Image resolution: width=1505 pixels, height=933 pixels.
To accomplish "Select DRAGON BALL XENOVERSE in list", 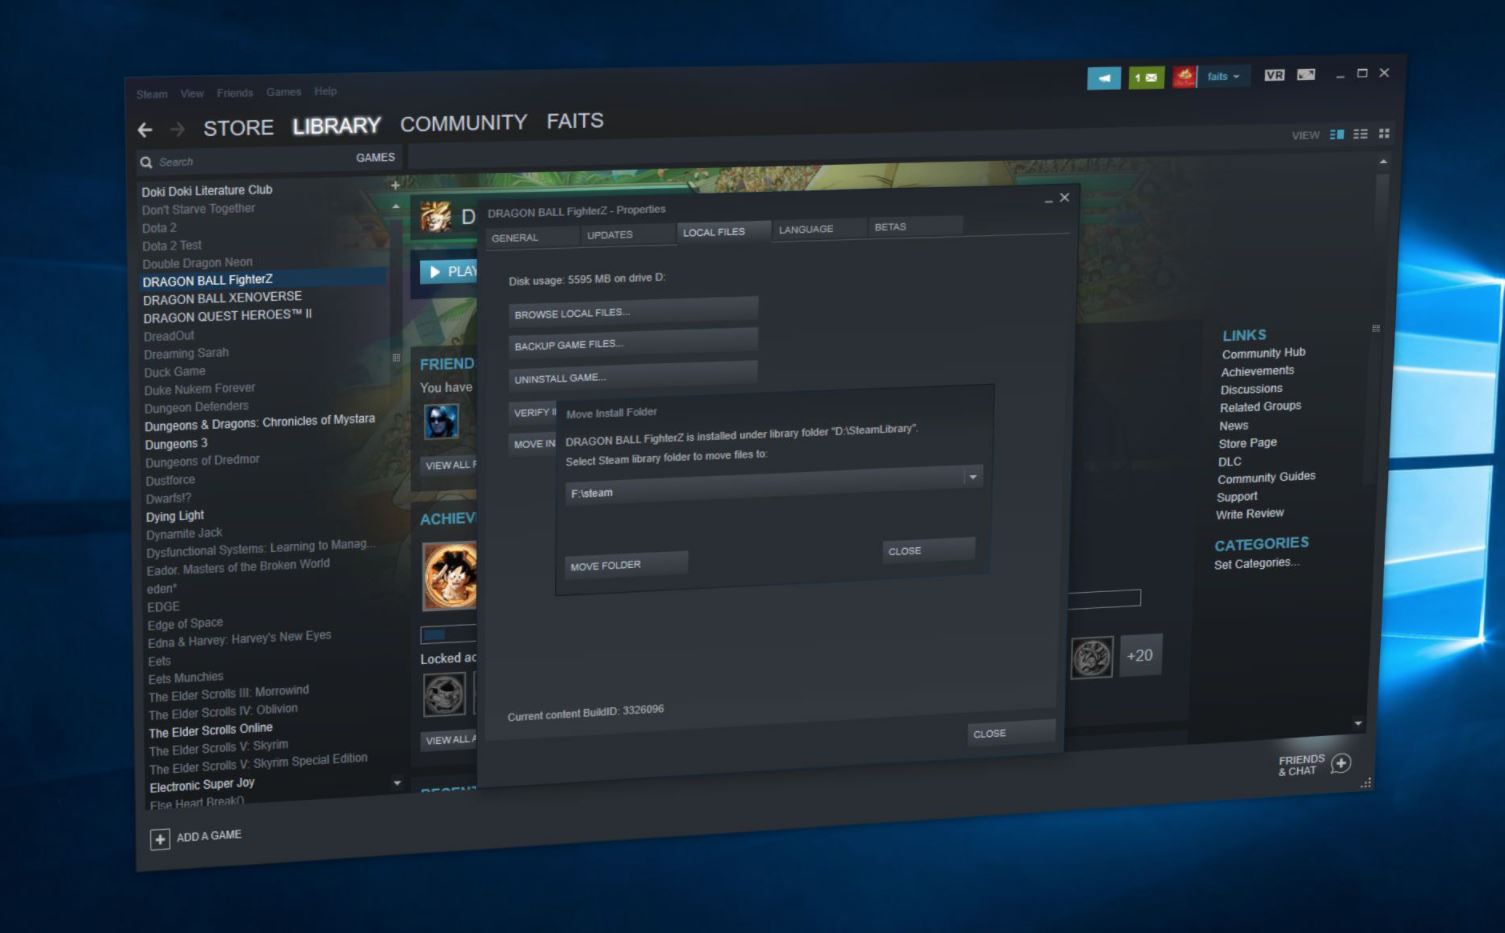I will 222,298.
